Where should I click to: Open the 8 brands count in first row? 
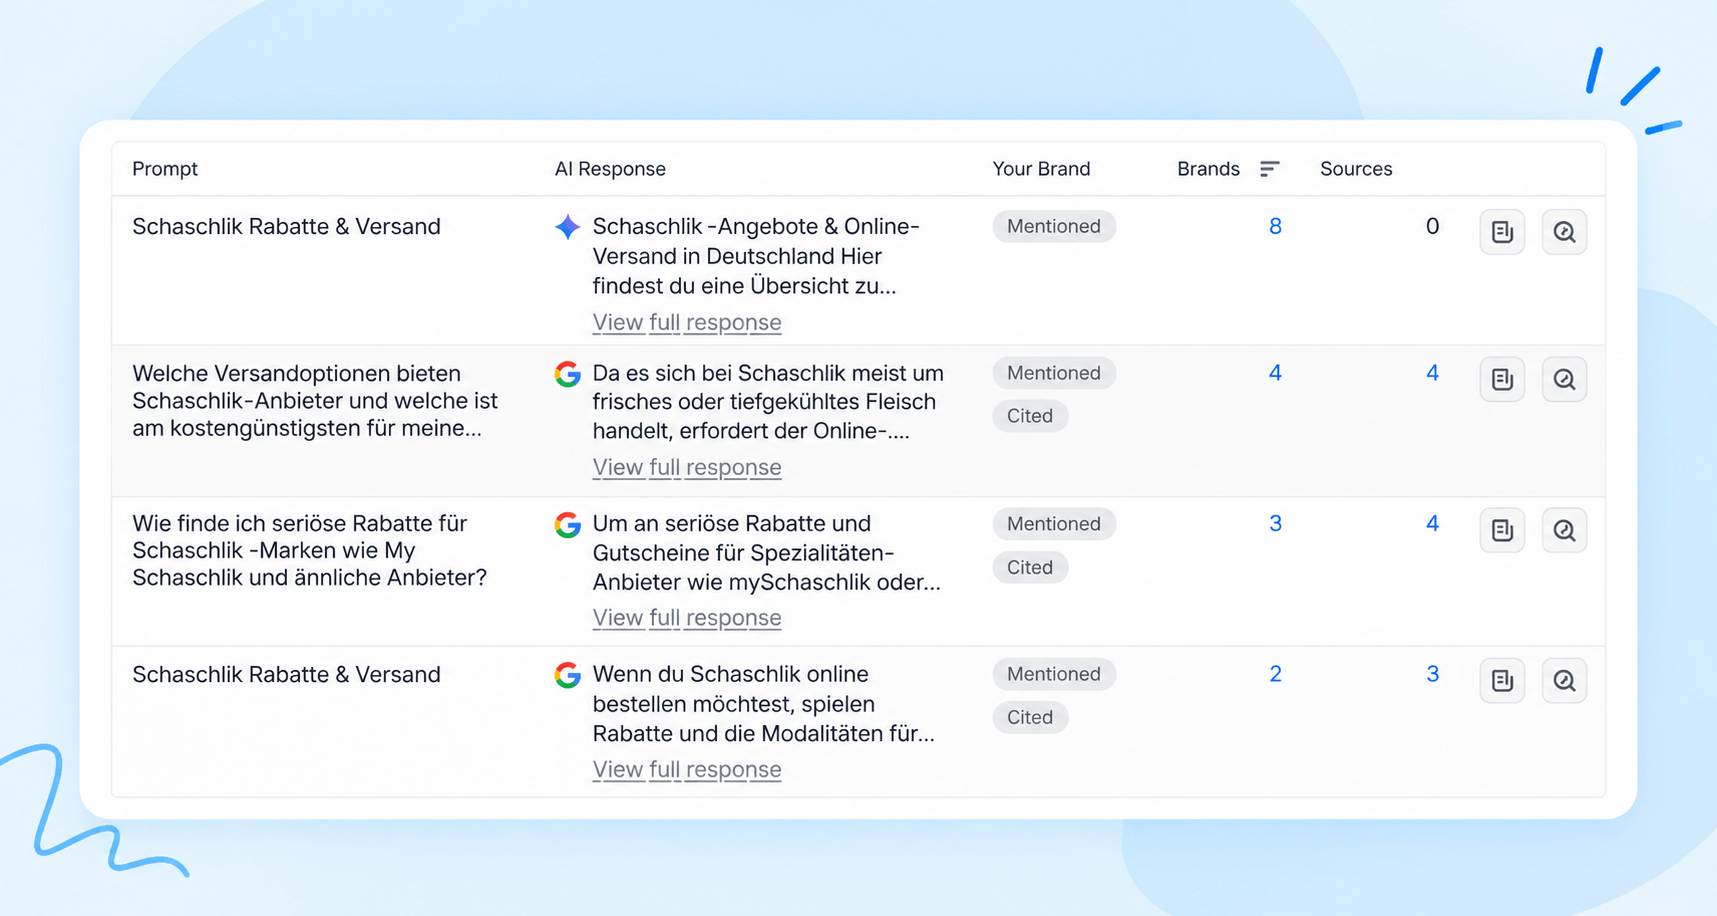(1275, 227)
